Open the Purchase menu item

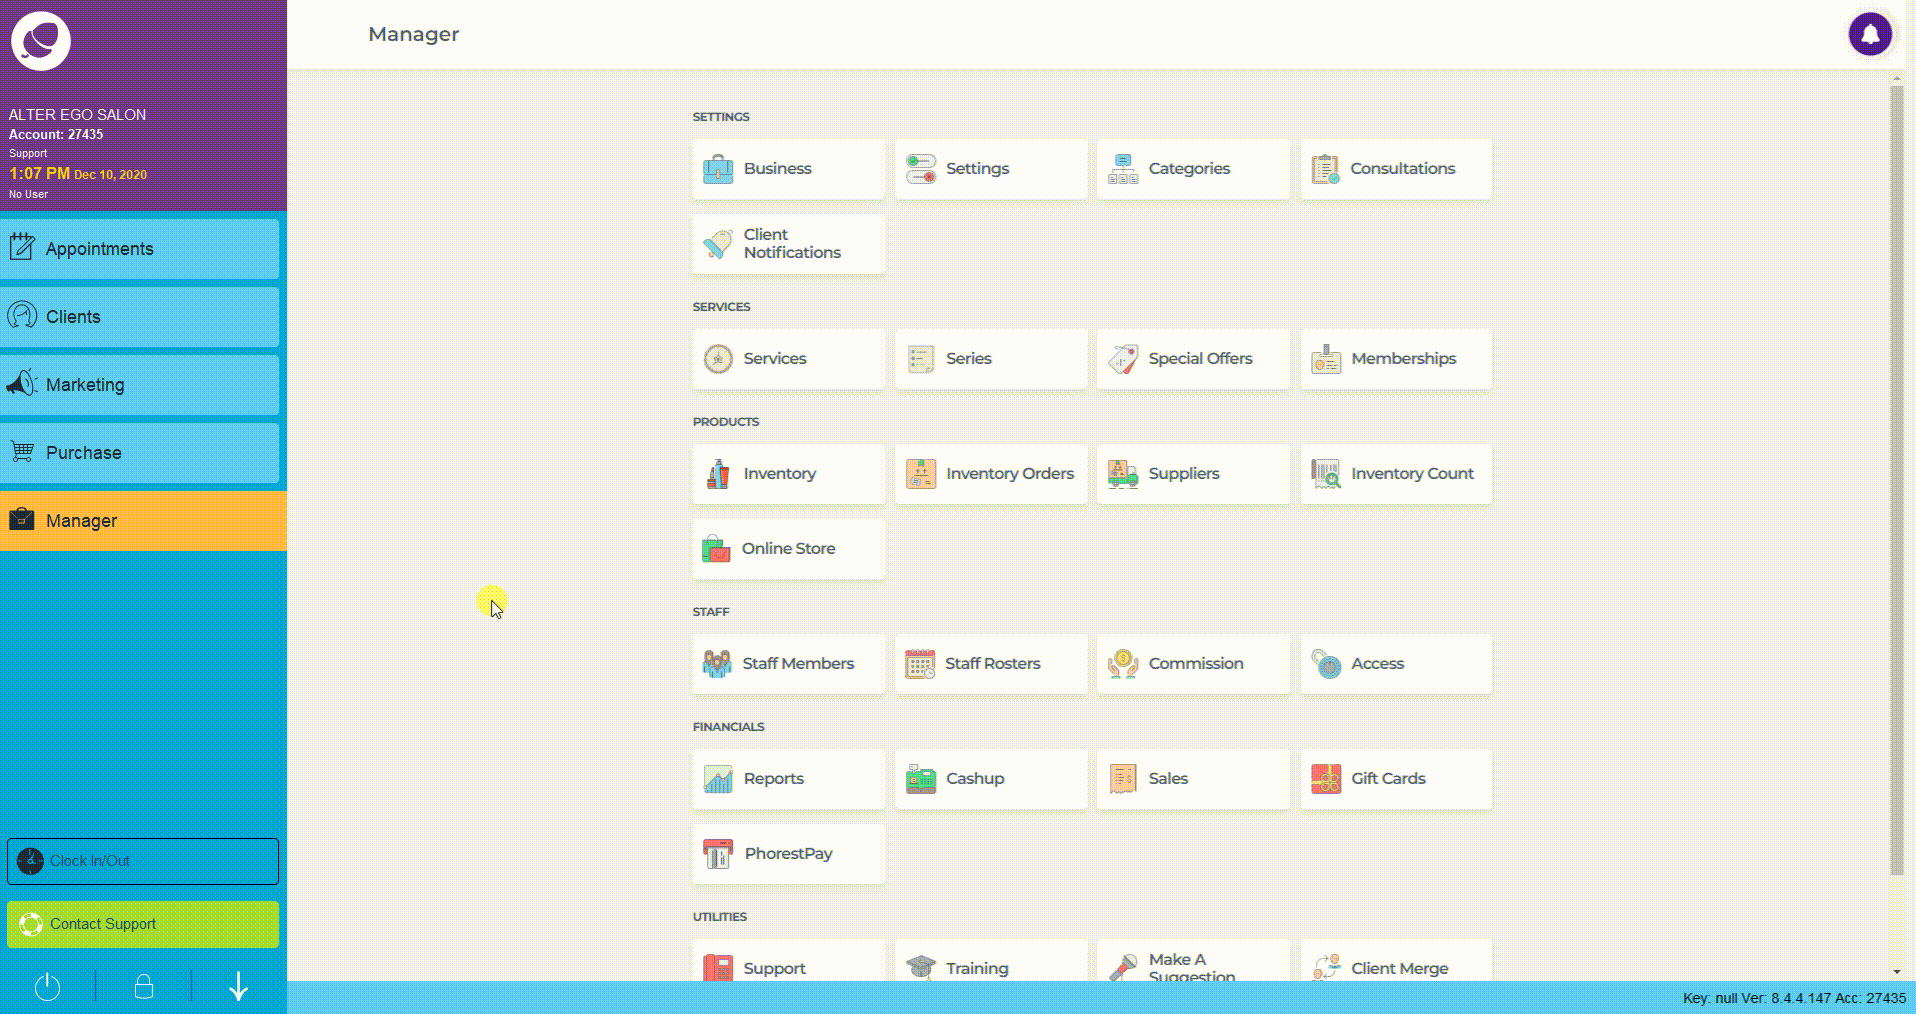140,453
